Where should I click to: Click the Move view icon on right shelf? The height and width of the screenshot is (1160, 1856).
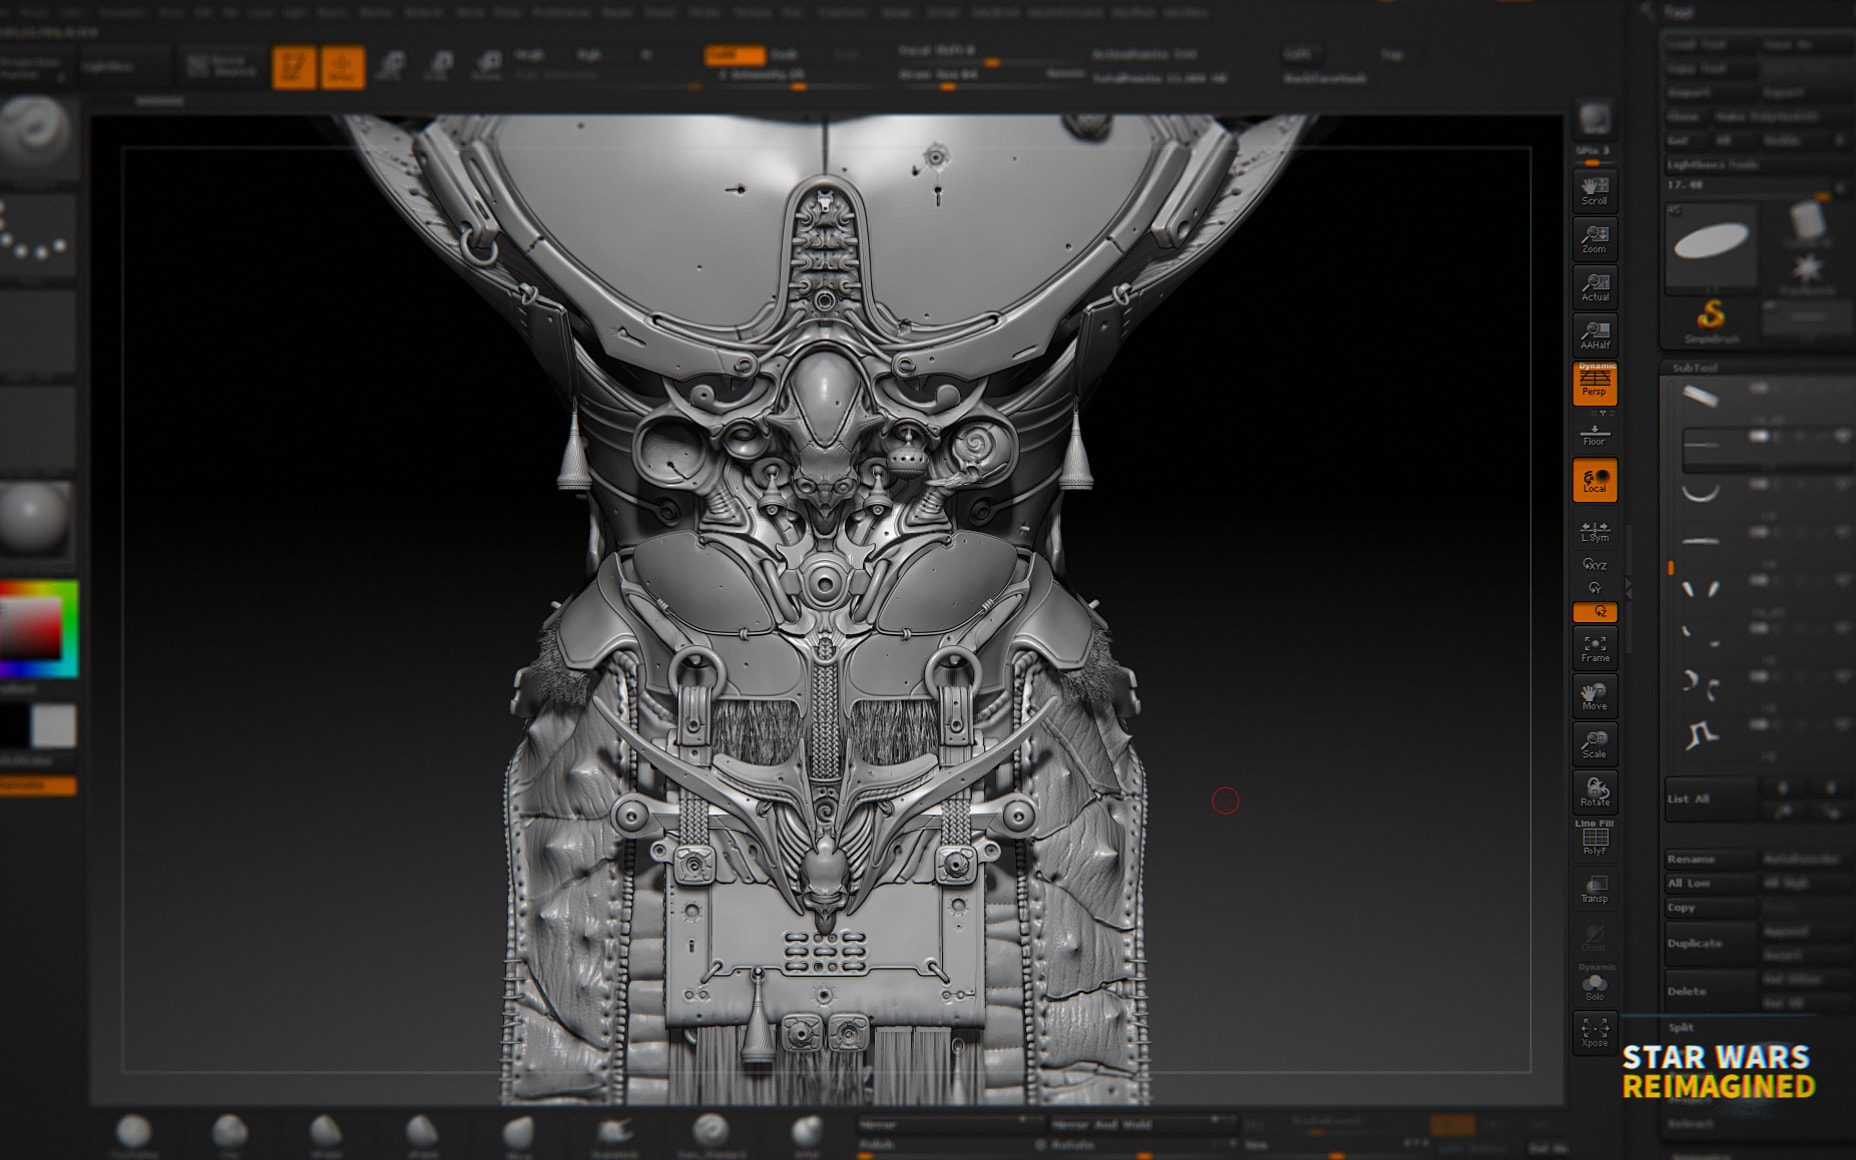pos(1594,697)
